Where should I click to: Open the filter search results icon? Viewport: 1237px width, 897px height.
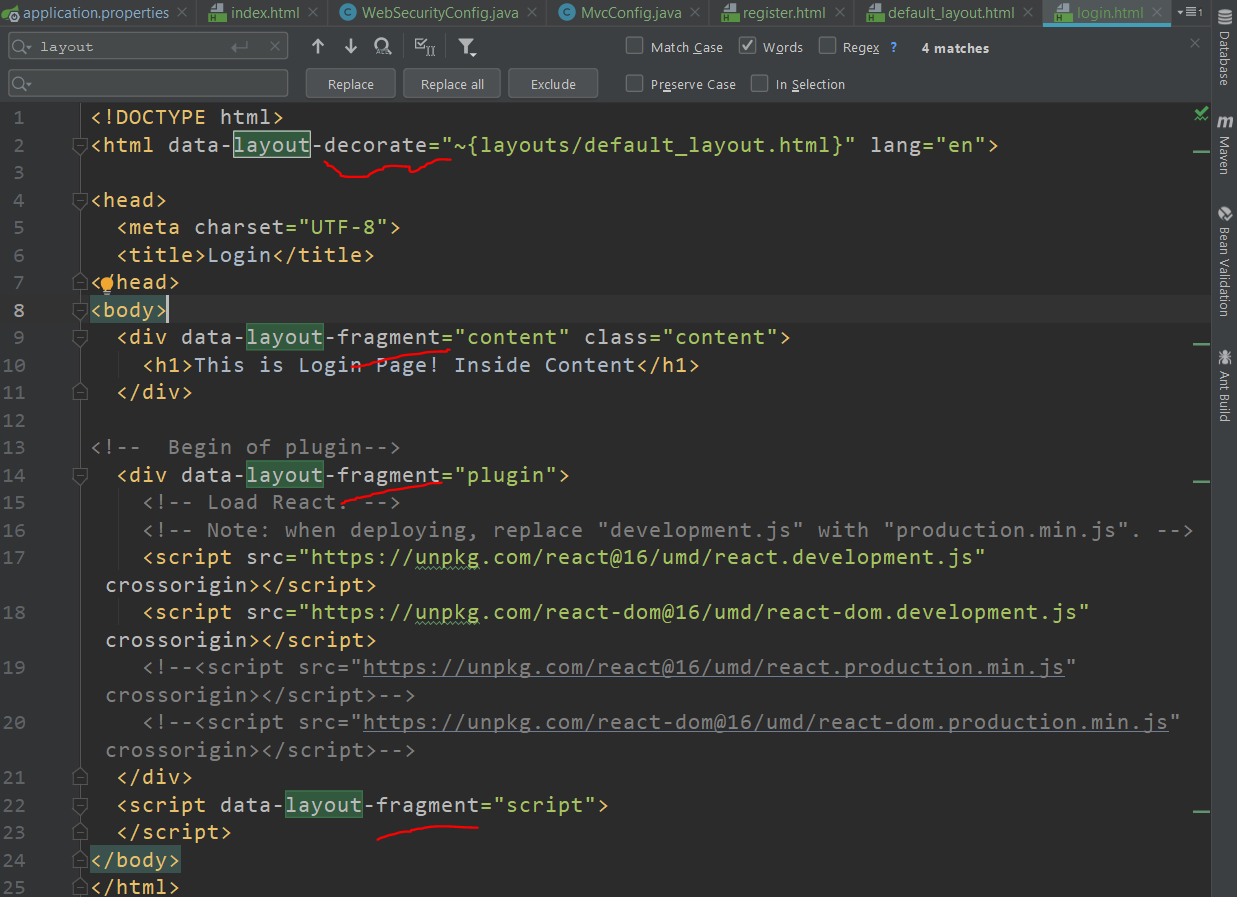[x=466, y=46]
